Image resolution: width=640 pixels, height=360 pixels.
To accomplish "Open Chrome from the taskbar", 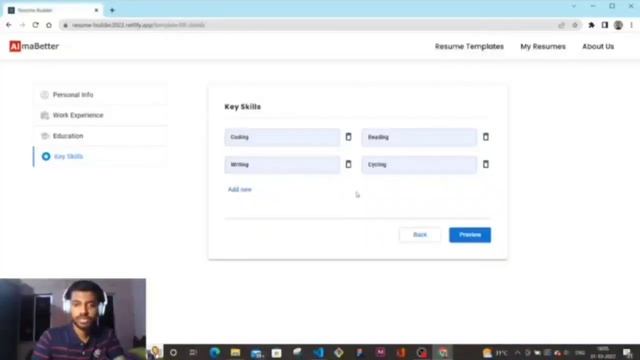I will tap(443, 353).
